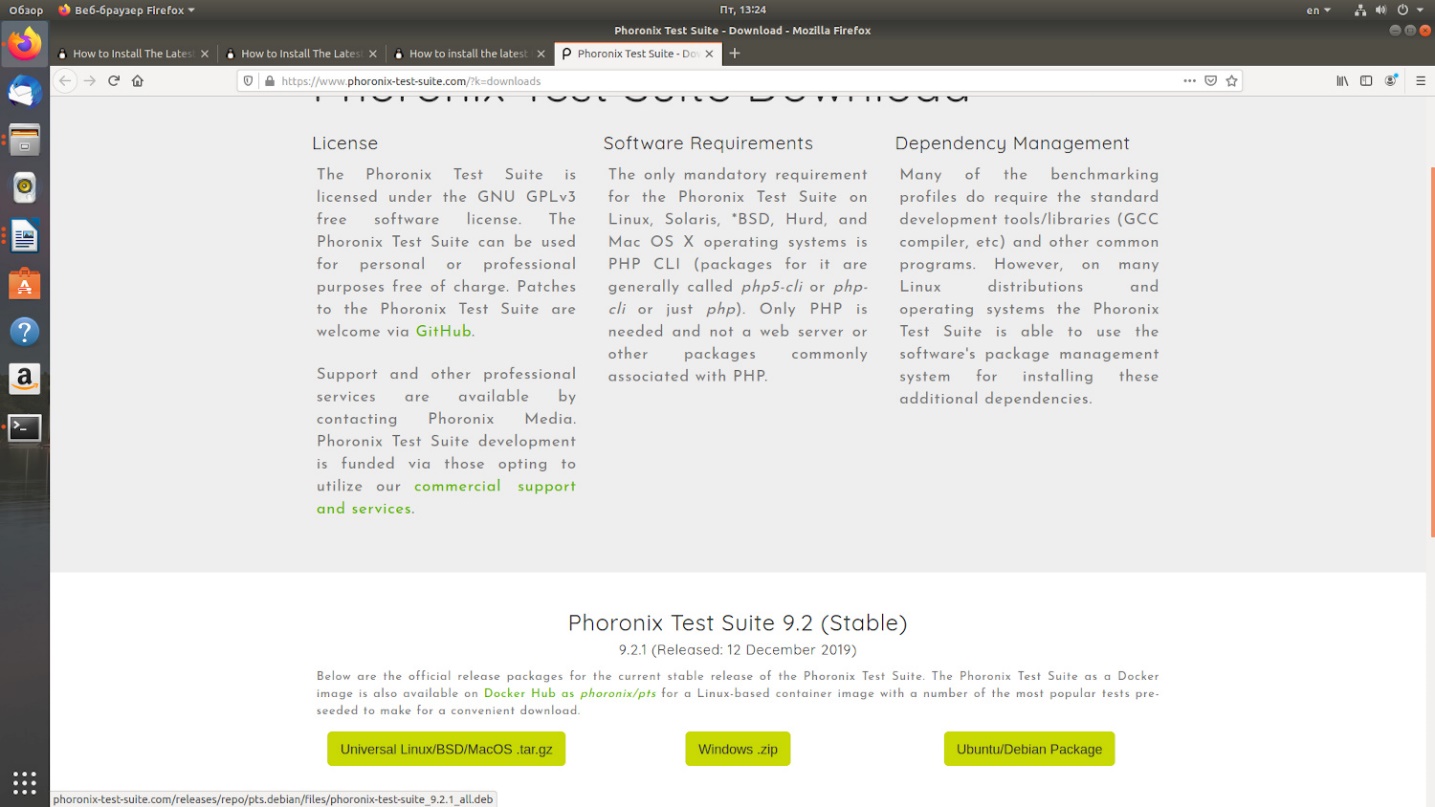Image resolution: width=1435 pixels, height=807 pixels.
Task: Open the Help icon in dock
Action: [25, 332]
